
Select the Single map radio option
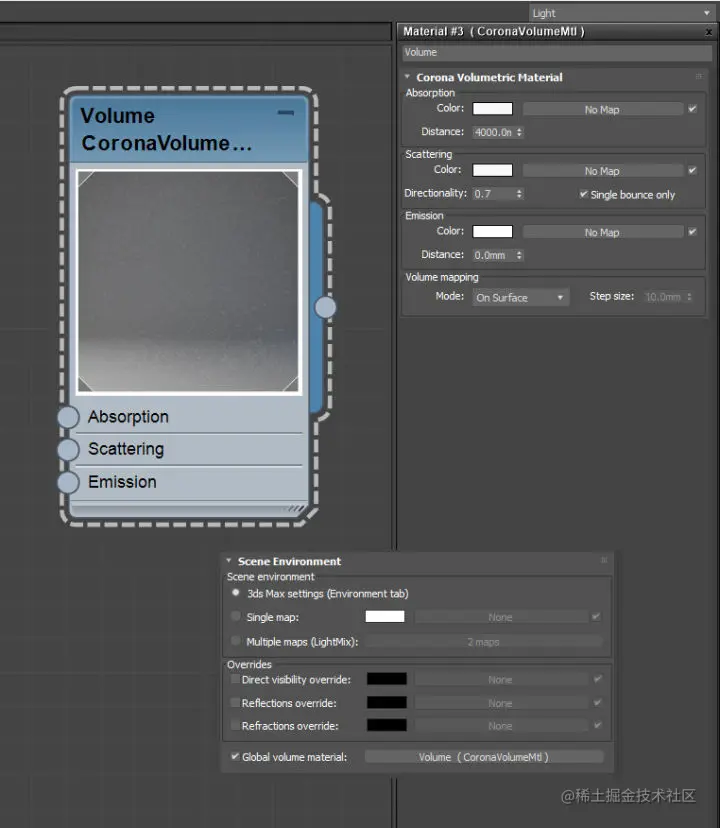236,616
